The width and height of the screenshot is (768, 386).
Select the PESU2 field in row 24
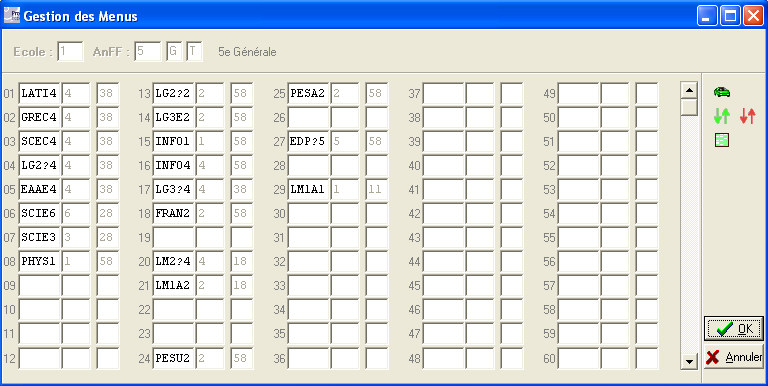173,359
